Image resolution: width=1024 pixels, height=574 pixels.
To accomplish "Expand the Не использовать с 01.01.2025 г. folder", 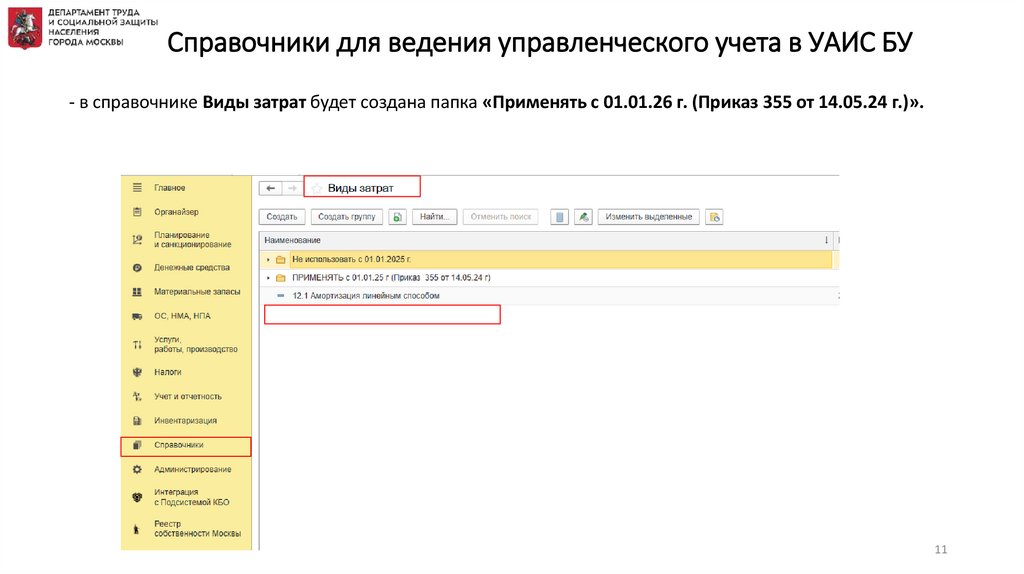I will [268, 259].
